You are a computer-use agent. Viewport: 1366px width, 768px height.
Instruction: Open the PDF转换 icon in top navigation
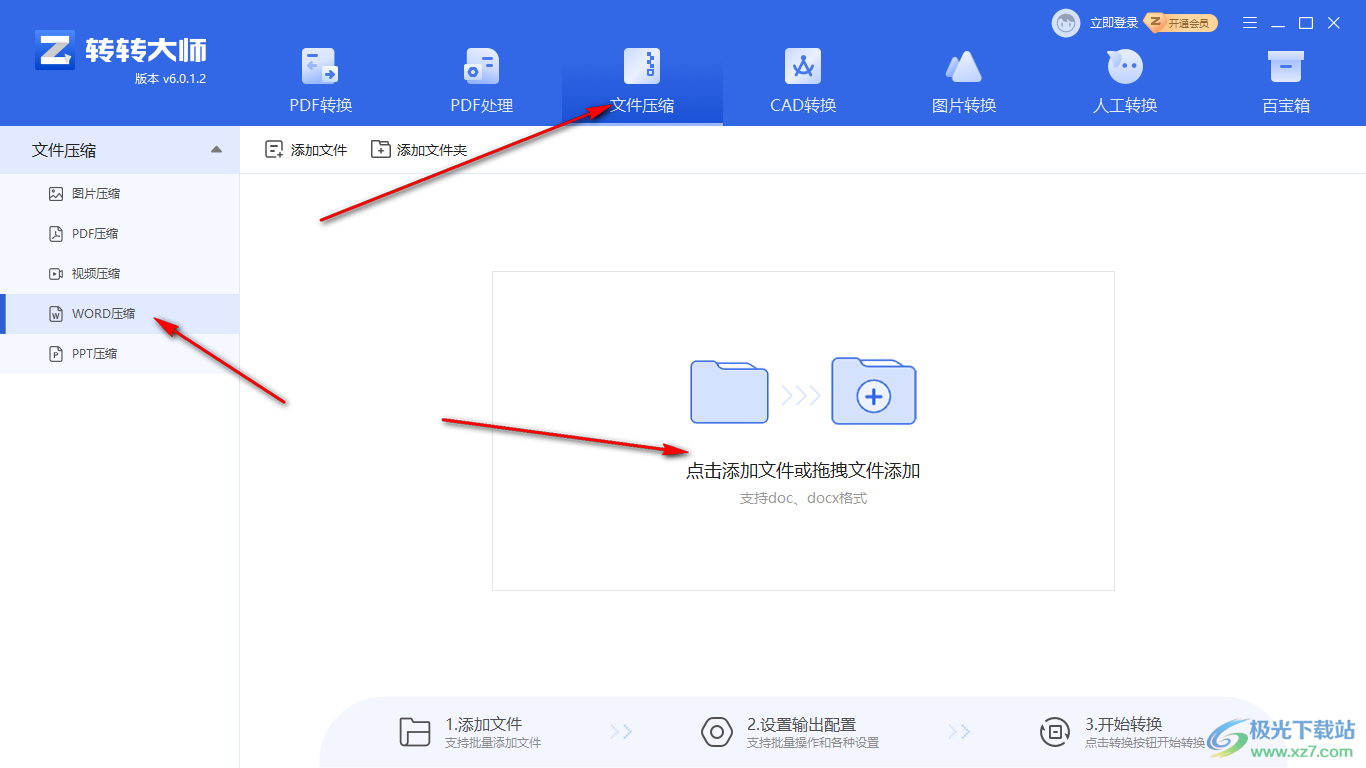point(321,67)
